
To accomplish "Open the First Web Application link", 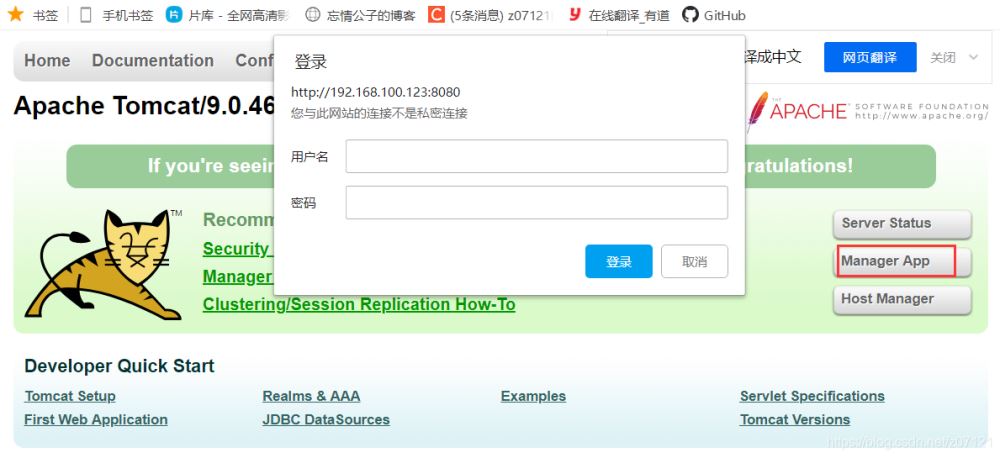I will click(x=96, y=420).
